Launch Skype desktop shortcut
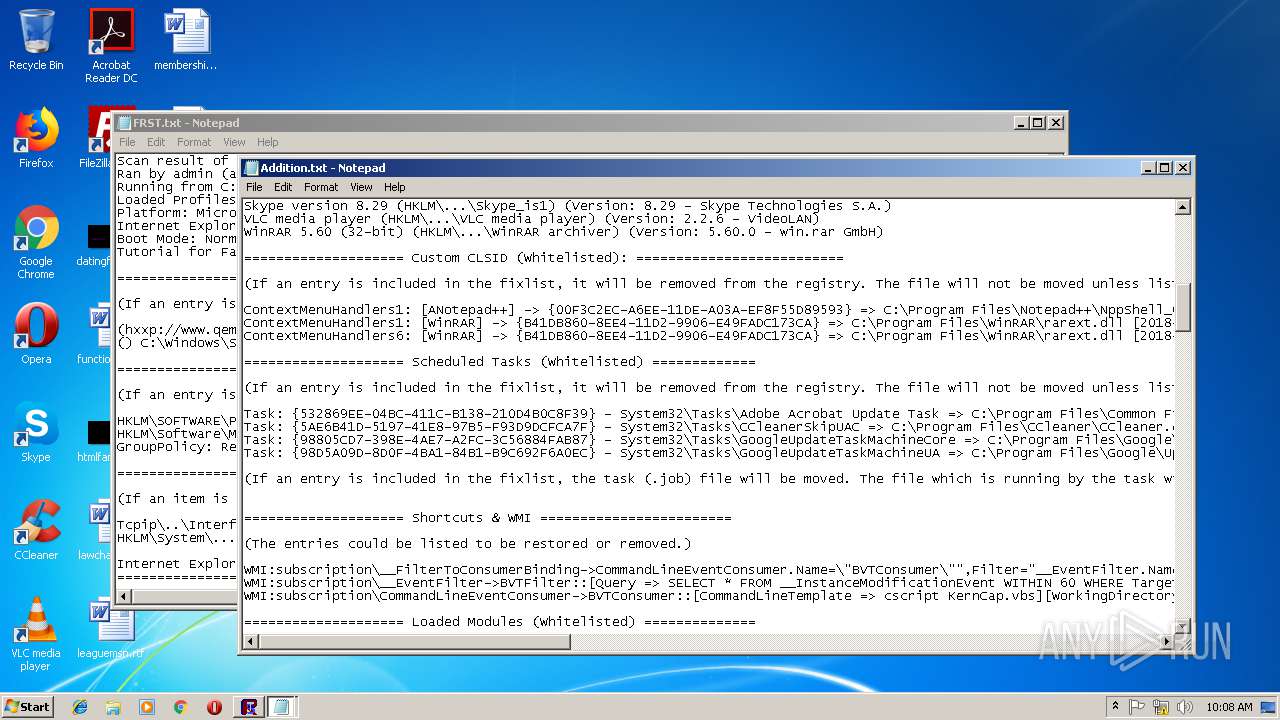Viewport: 1280px width, 720px height. coord(36,431)
